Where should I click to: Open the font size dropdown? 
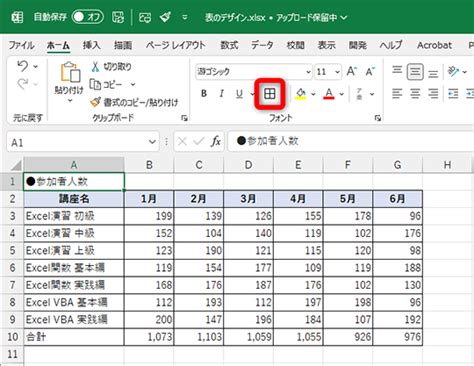click(x=337, y=72)
